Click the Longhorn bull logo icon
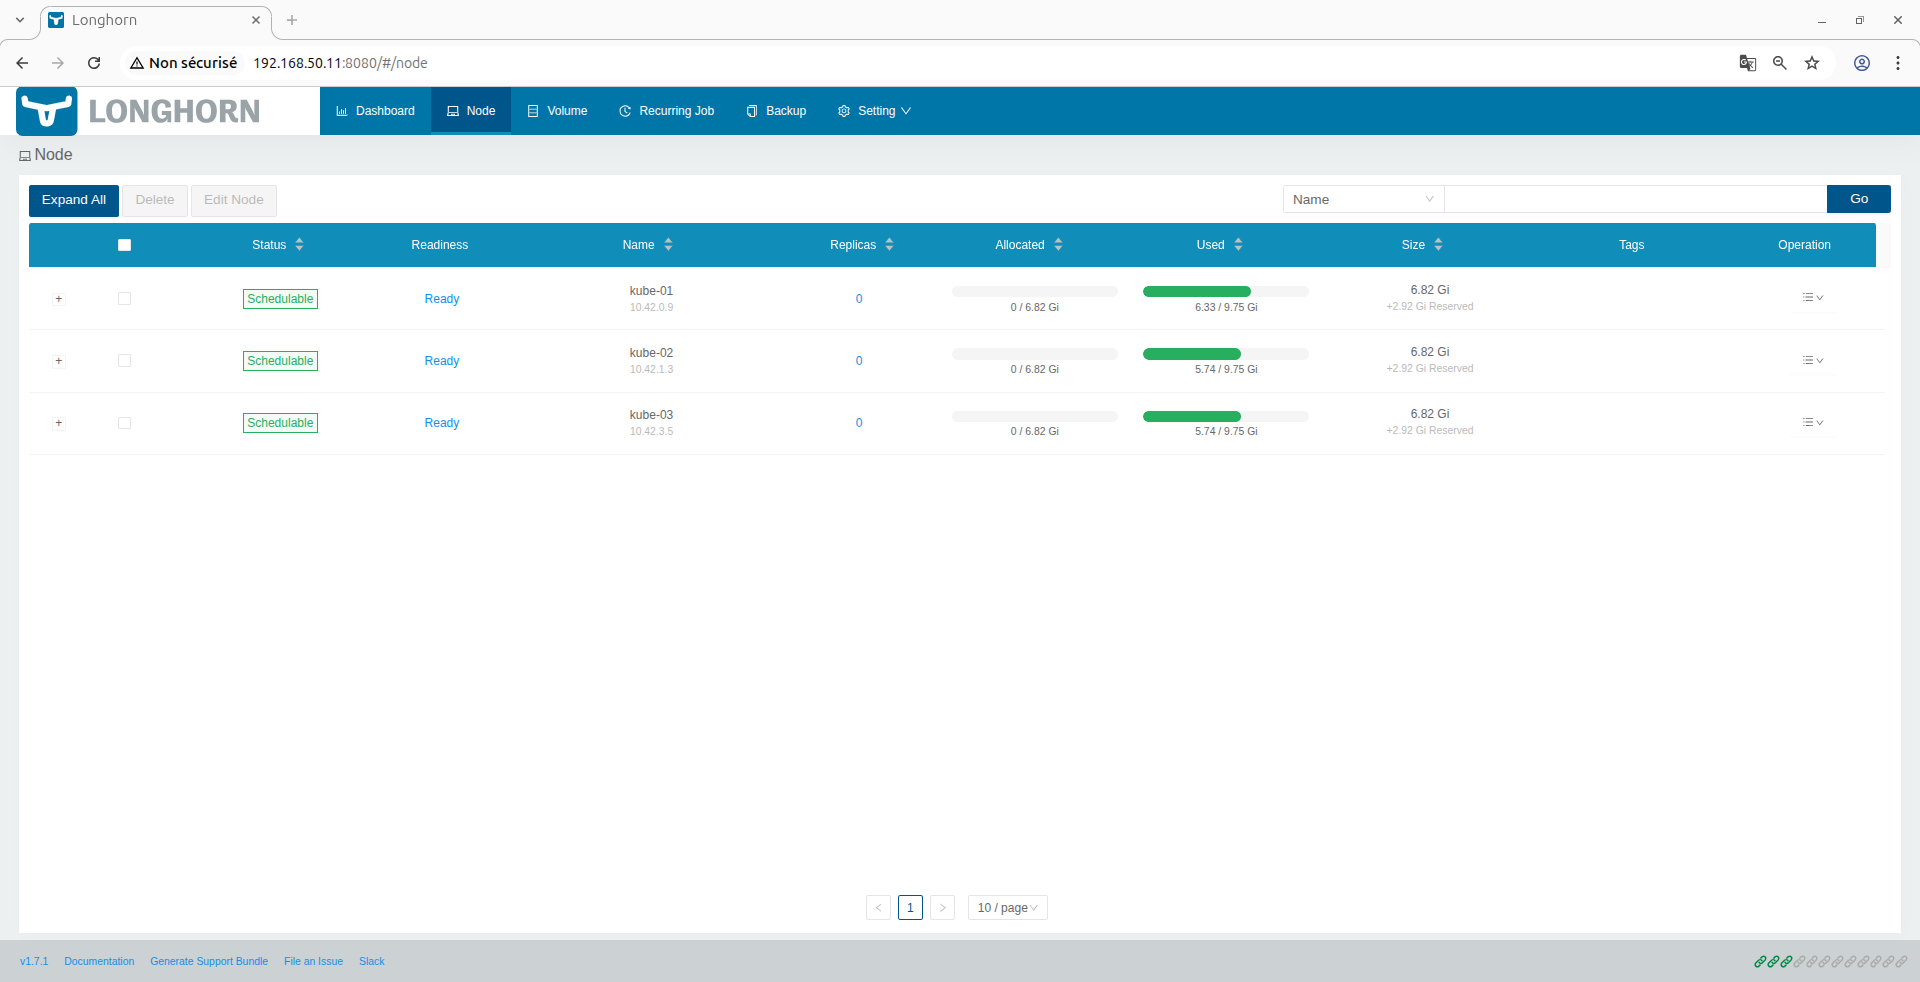Image resolution: width=1920 pixels, height=982 pixels. click(x=47, y=111)
